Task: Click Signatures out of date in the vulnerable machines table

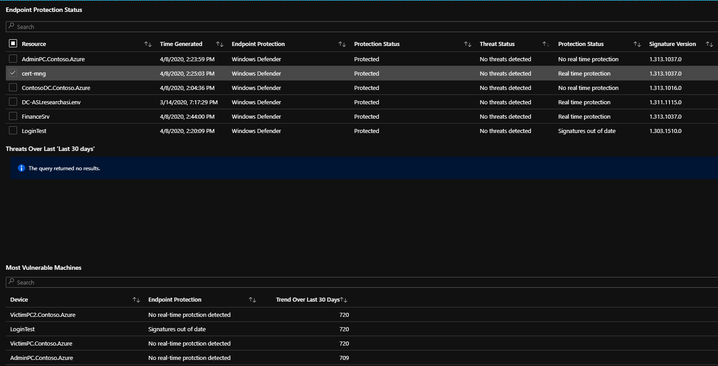Action: pos(177,329)
